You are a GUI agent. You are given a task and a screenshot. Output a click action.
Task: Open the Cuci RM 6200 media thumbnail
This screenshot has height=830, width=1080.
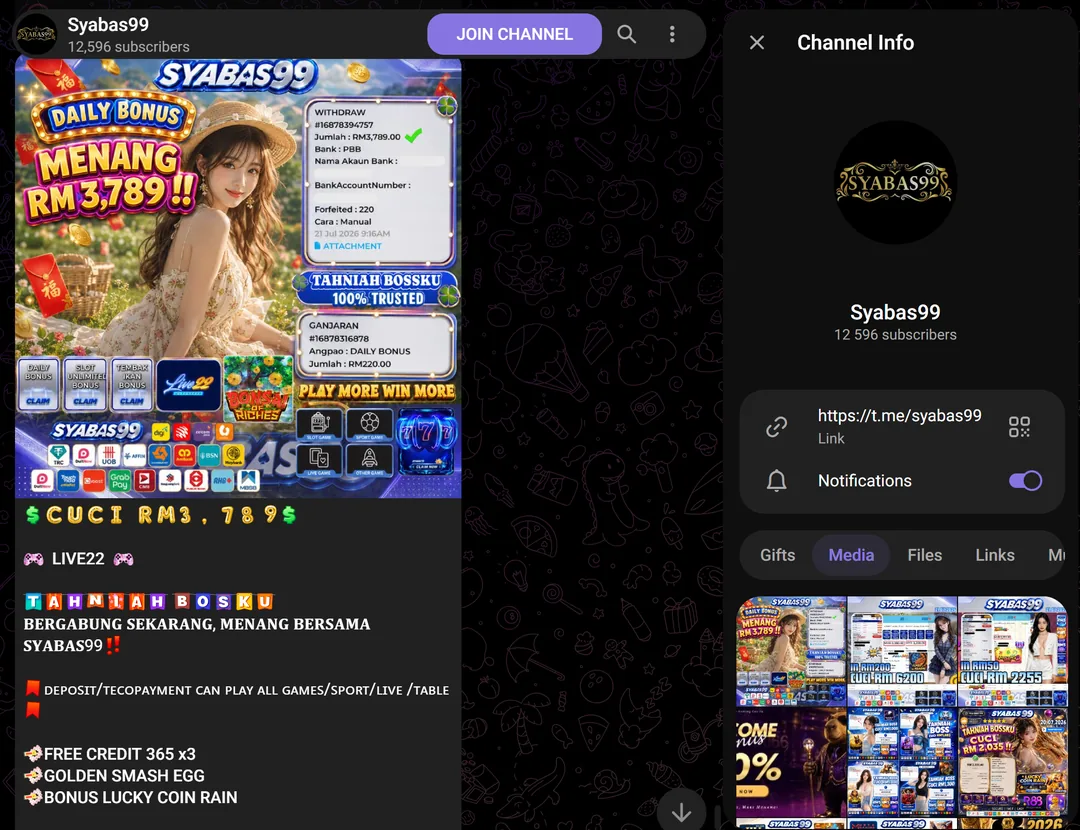(x=902, y=651)
